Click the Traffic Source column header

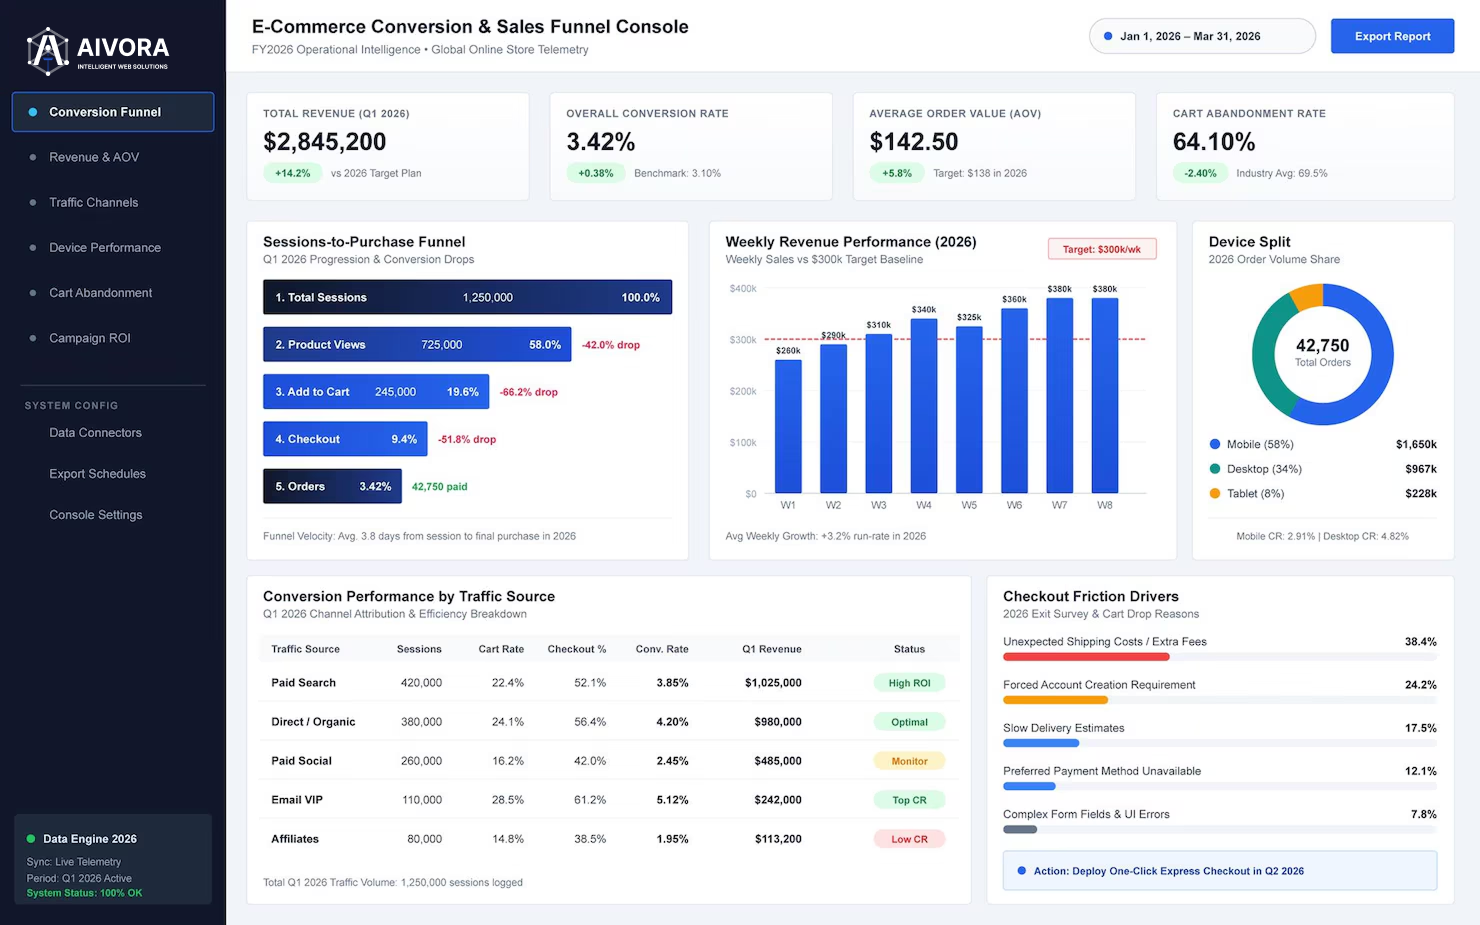tap(306, 649)
